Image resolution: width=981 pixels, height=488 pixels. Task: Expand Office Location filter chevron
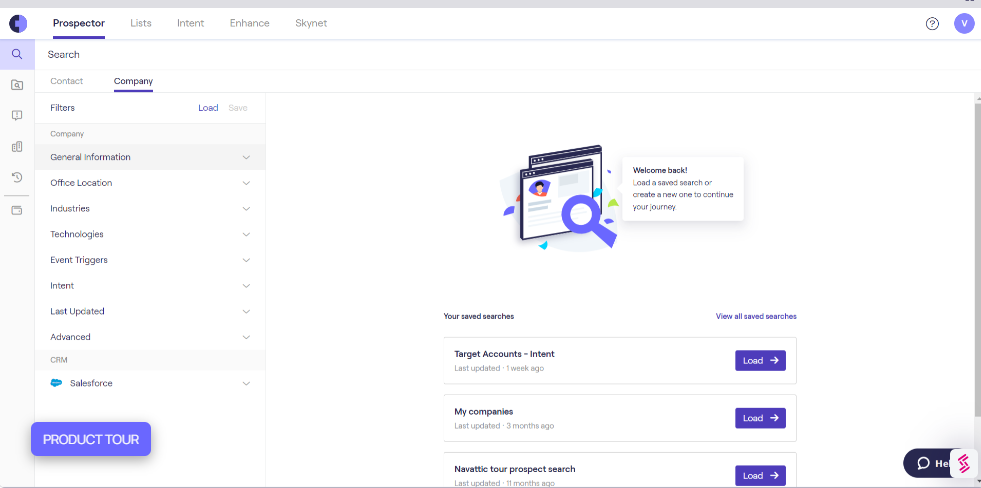247,183
